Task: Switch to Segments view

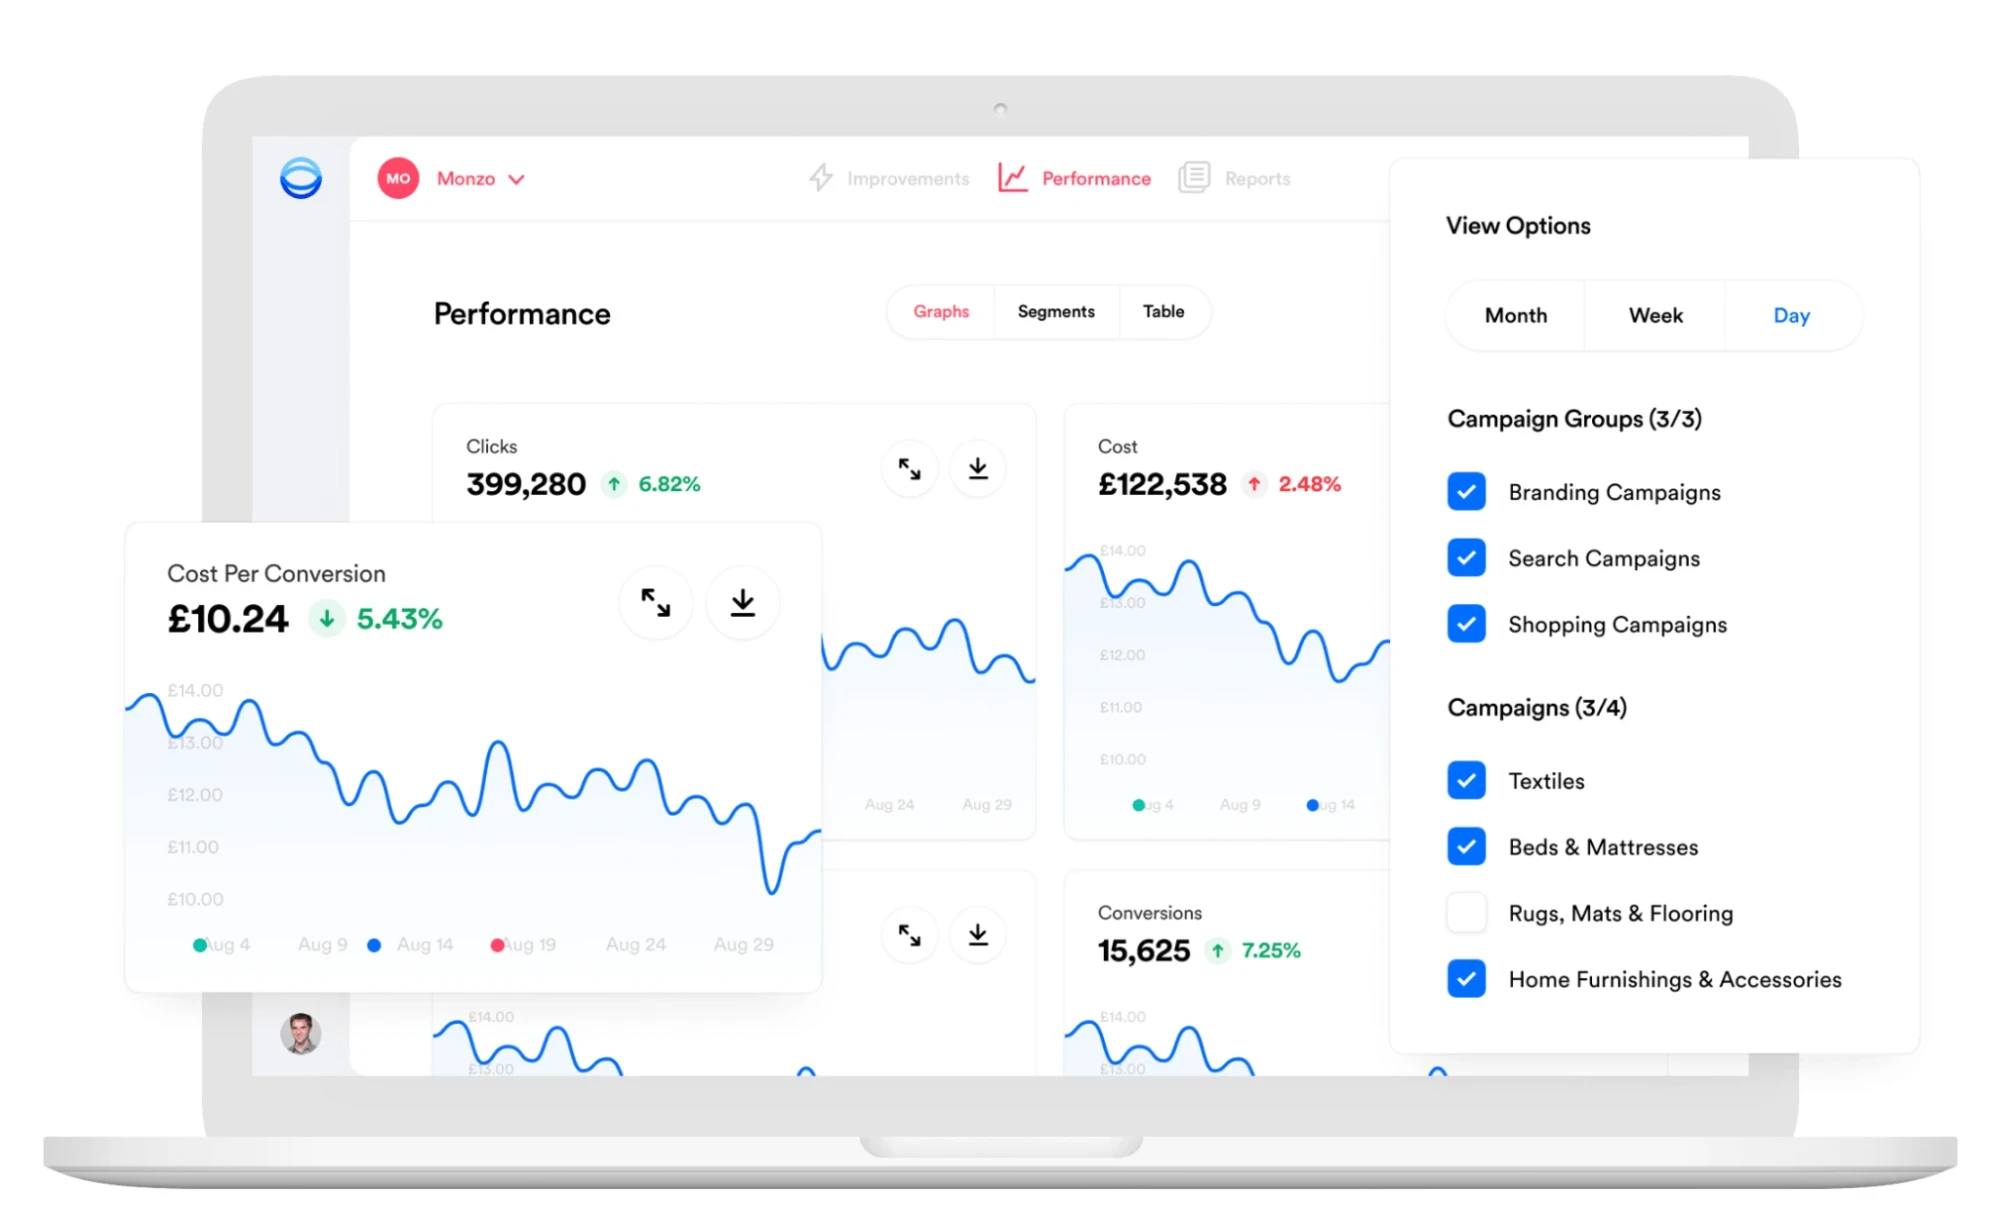Action: click(x=1054, y=311)
